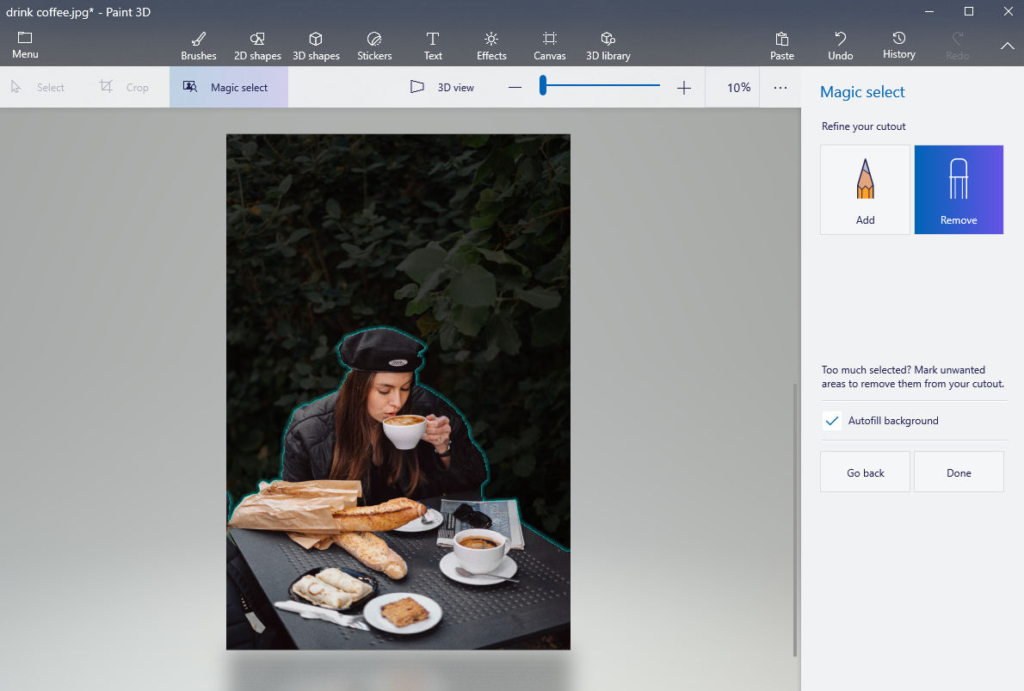Open the Effects panel

pos(491,45)
